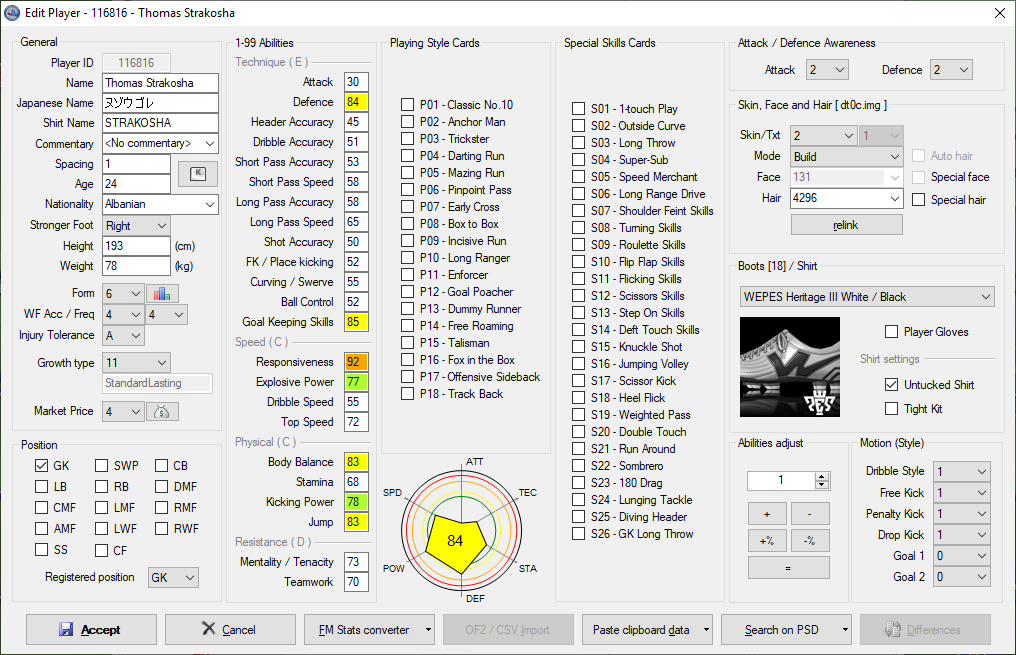Click the -% abilities button
This screenshot has width=1016, height=655.
[x=810, y=540]
